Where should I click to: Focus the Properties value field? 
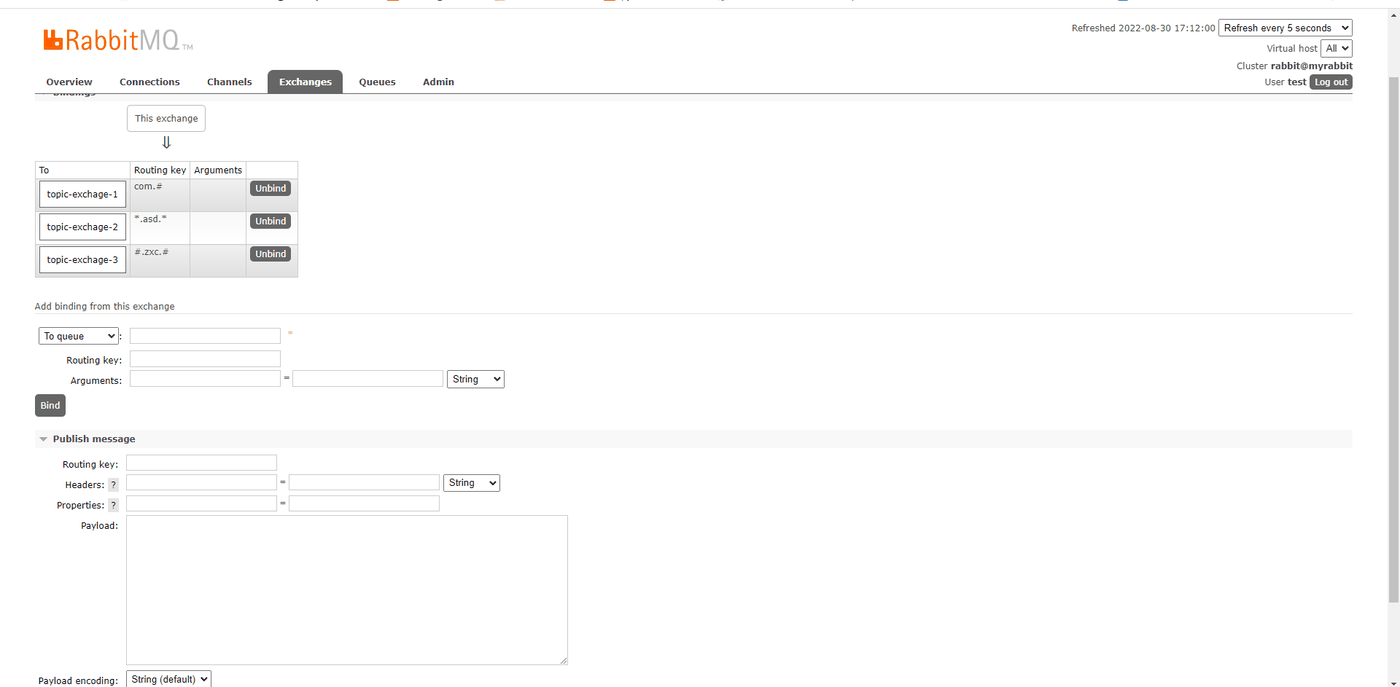tap(364, 504)
